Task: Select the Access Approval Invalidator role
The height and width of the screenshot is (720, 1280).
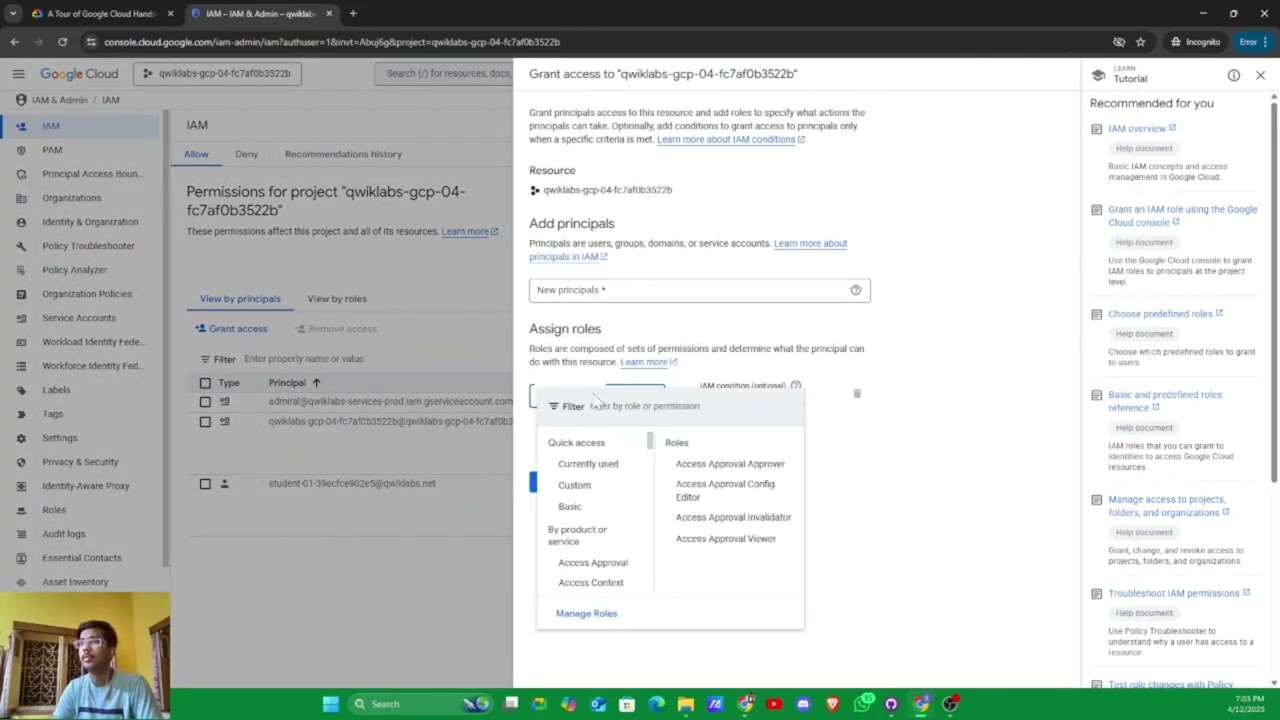Action: [733, 517]
